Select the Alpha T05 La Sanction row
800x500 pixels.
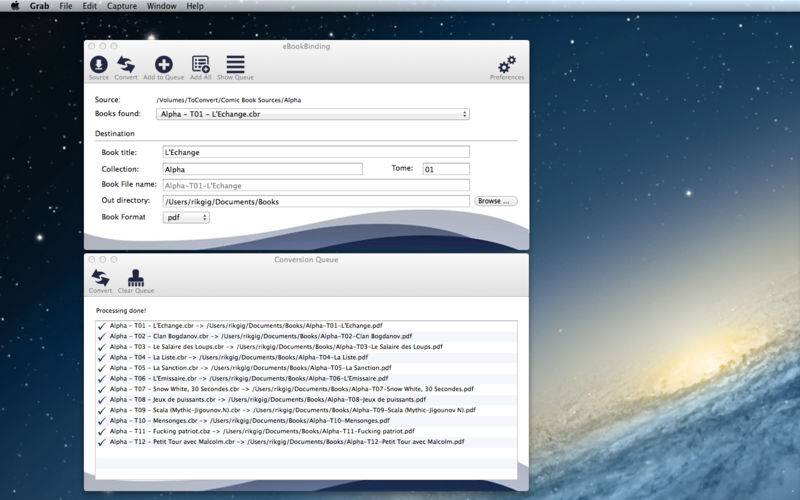(x=306, y=368)
